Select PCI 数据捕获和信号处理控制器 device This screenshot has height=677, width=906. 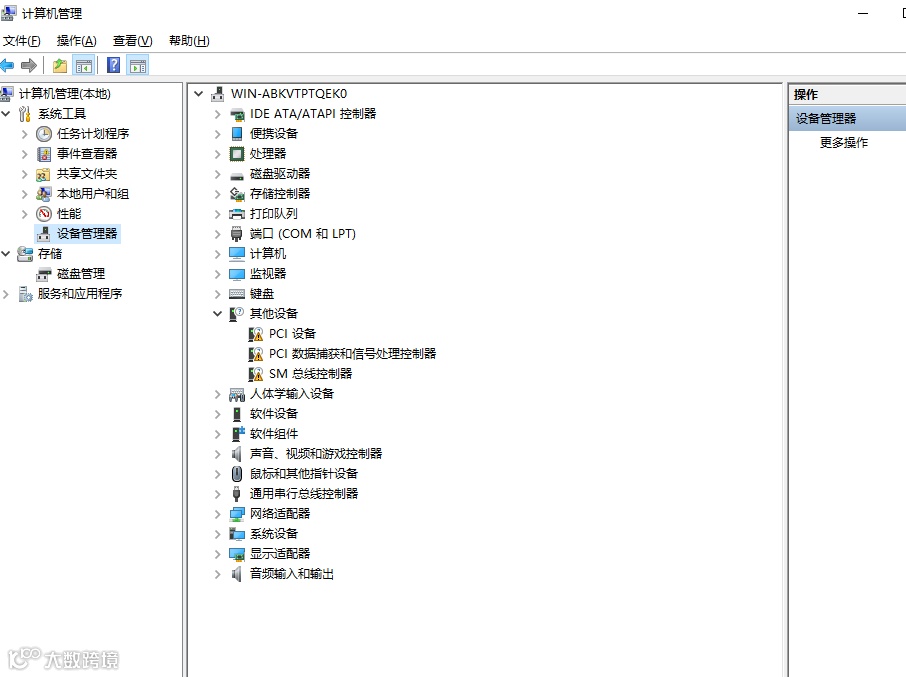pos(352,354)
